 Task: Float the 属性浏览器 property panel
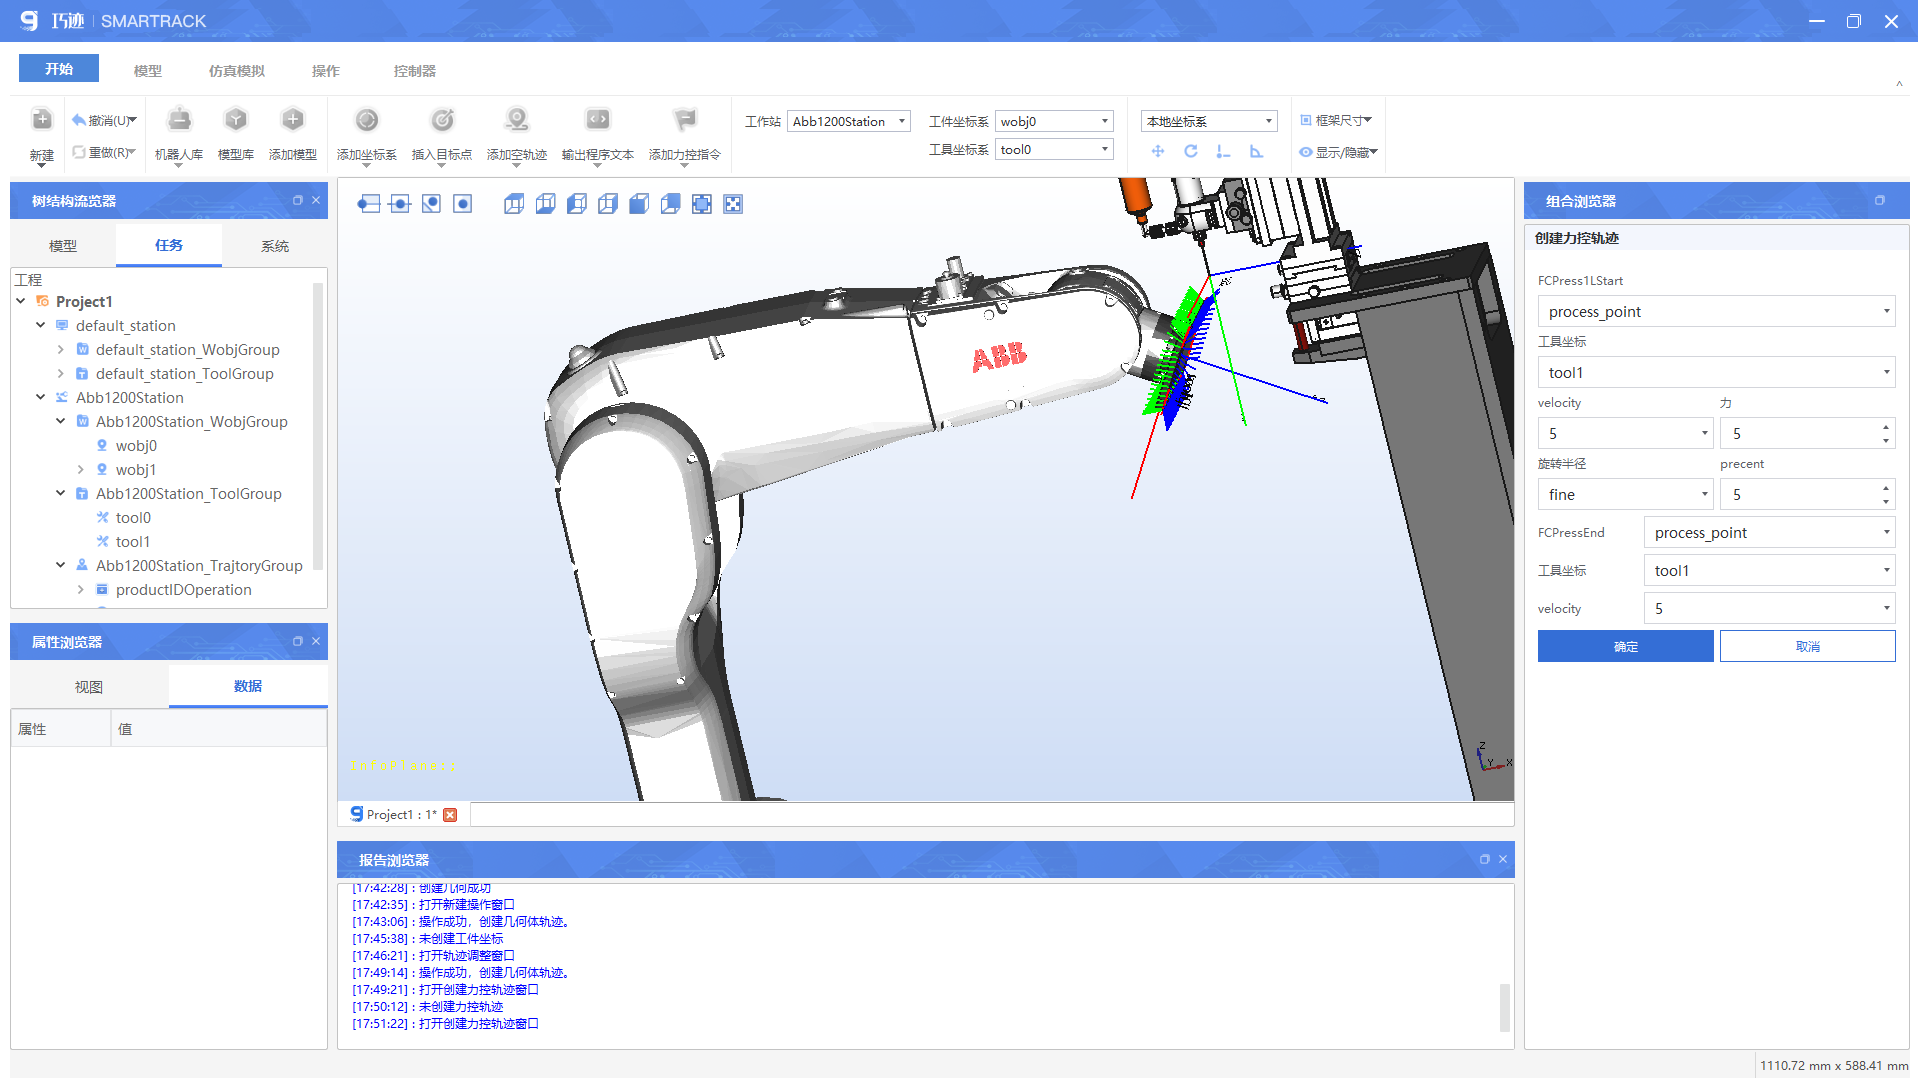coord(297,641)
